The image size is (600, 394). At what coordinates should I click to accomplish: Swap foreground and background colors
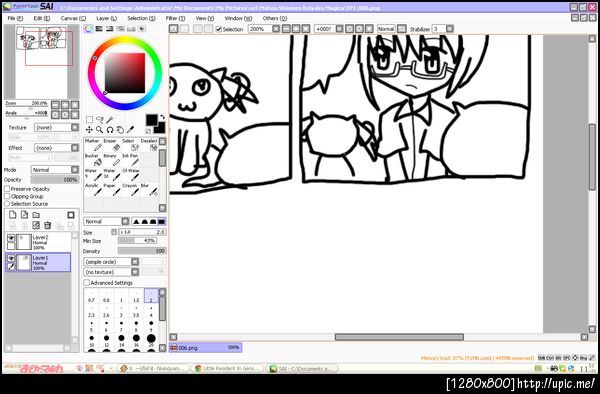tap(162, 117)
